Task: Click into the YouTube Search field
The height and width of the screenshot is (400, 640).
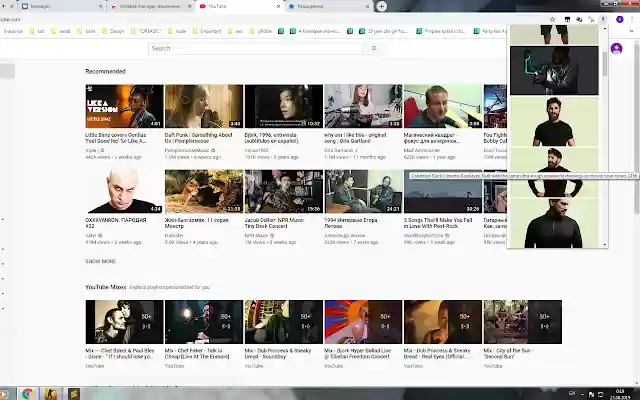Action: [x=256, y=49]
